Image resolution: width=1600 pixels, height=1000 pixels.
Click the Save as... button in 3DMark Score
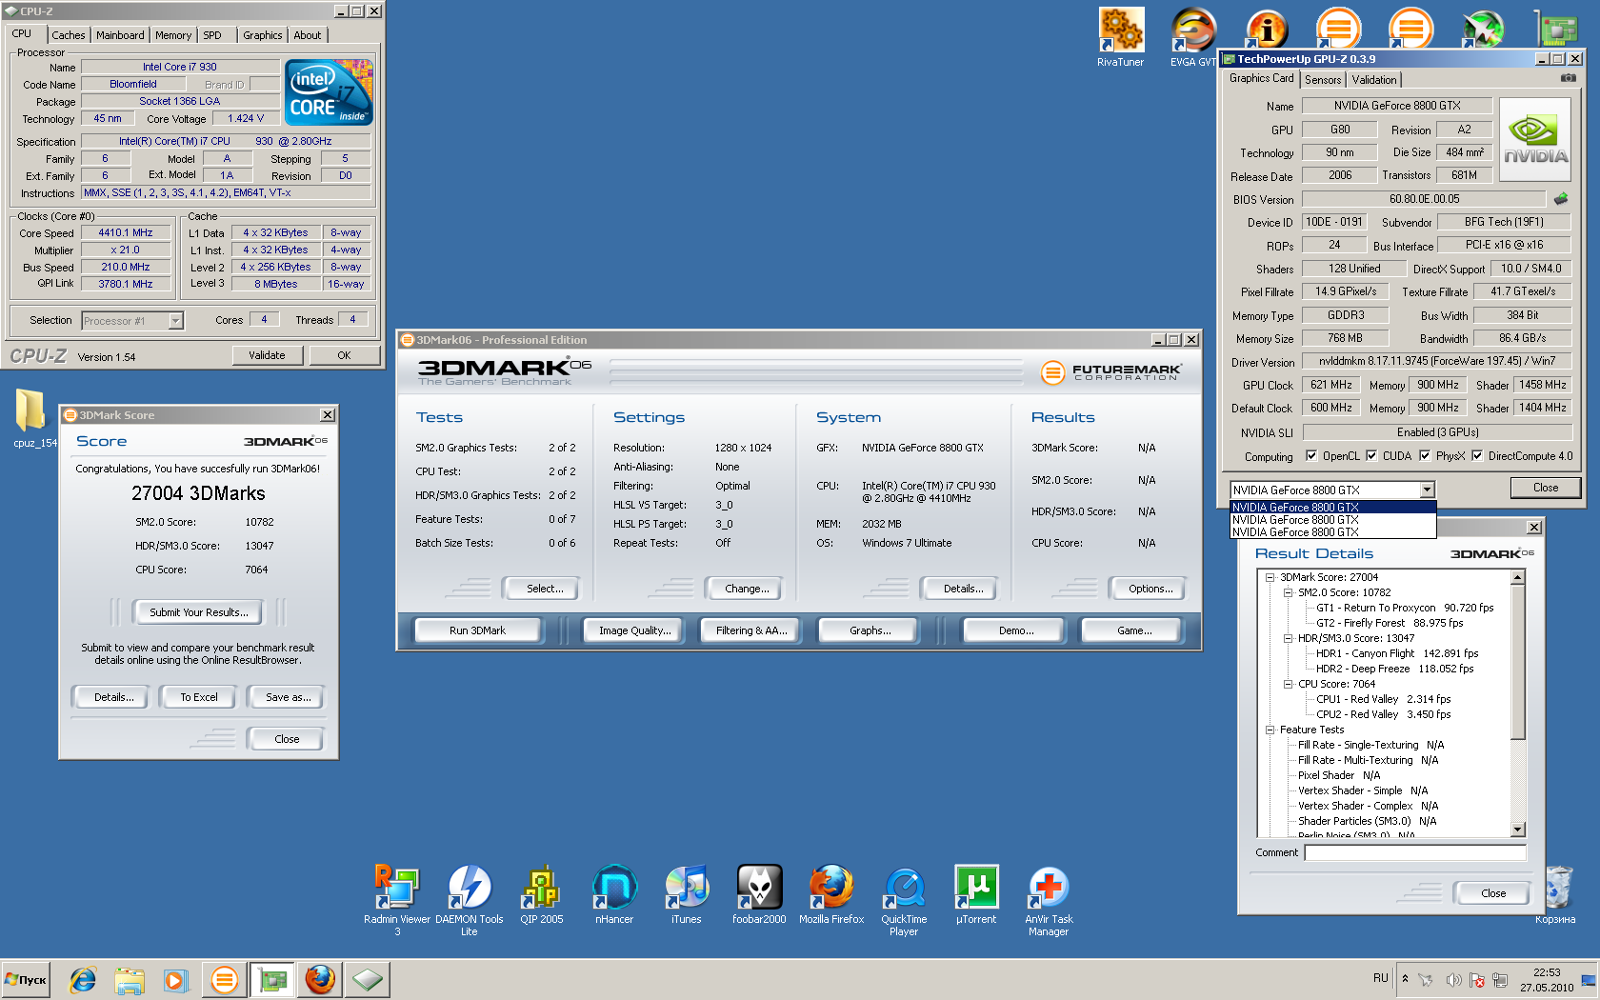click(x=288, y=697)
